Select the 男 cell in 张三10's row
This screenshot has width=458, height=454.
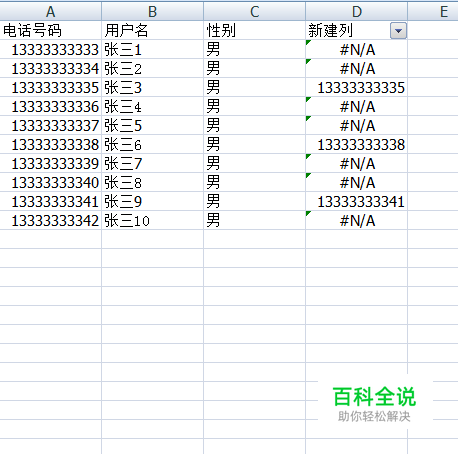click(255, 221)
